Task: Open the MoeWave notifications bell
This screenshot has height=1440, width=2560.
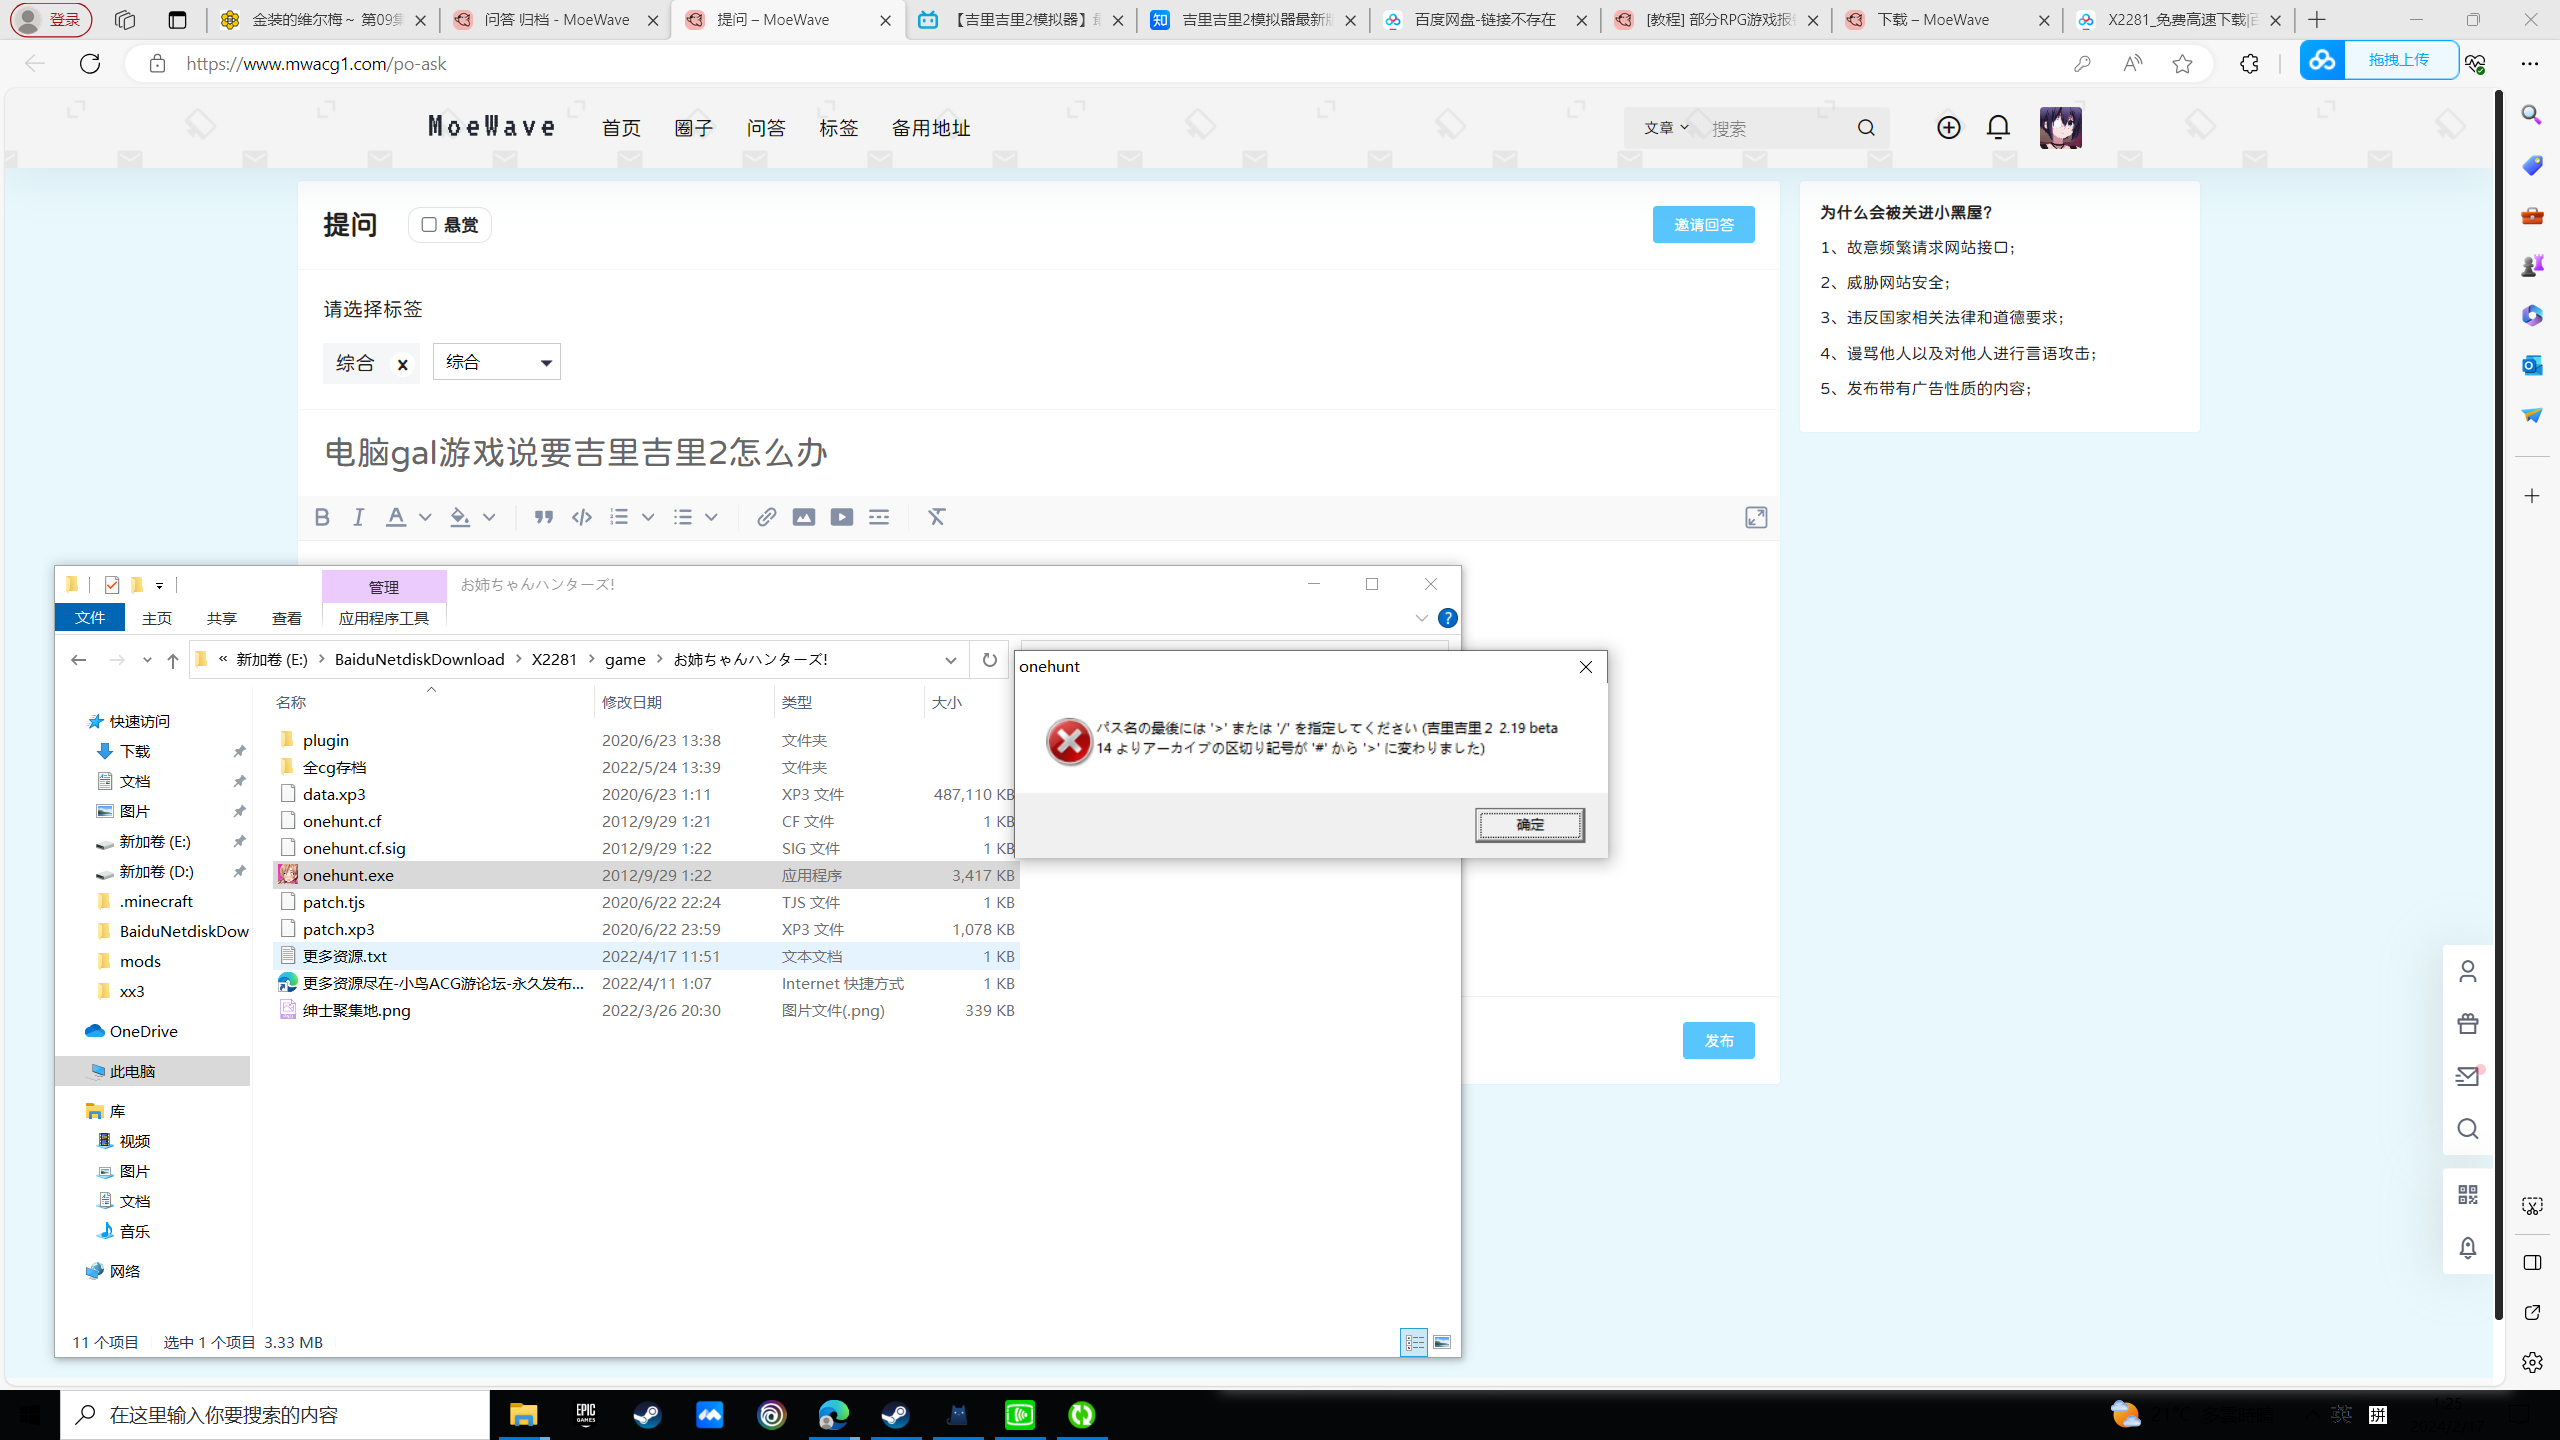Action: click(1998, 127)
